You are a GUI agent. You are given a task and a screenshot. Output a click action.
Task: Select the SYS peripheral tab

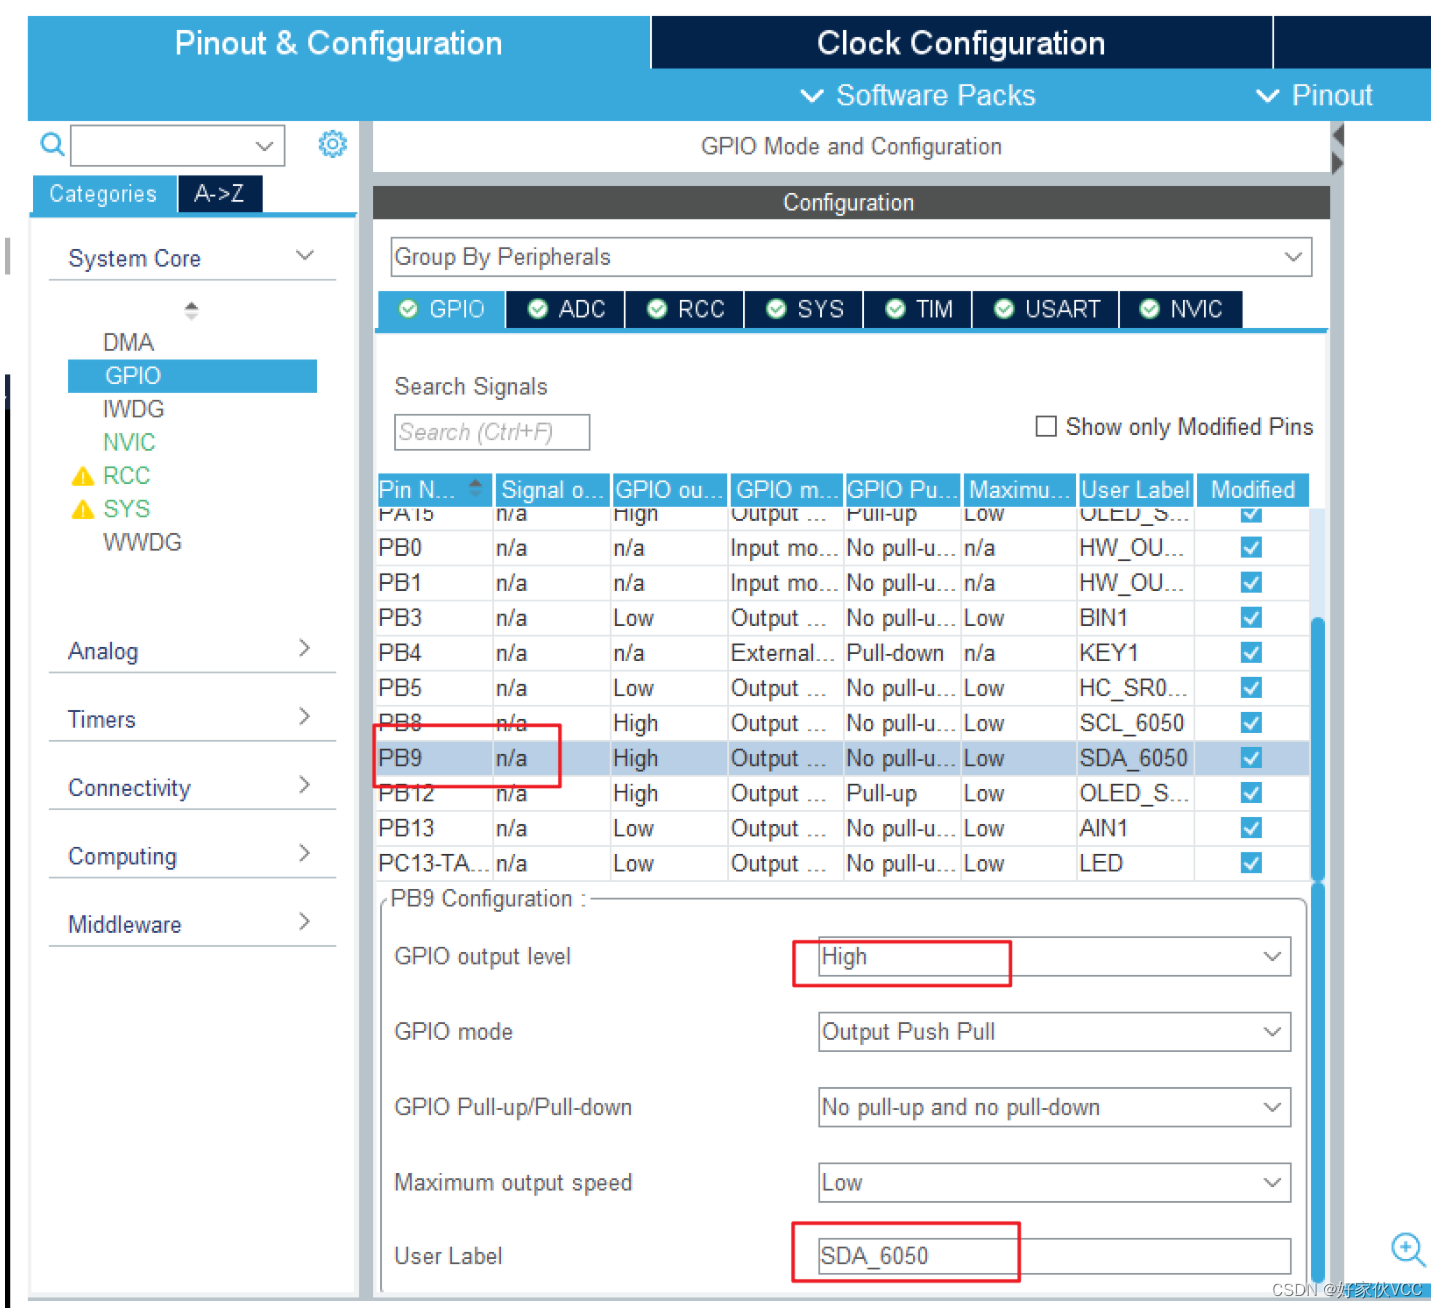click(x=804, y=309)
